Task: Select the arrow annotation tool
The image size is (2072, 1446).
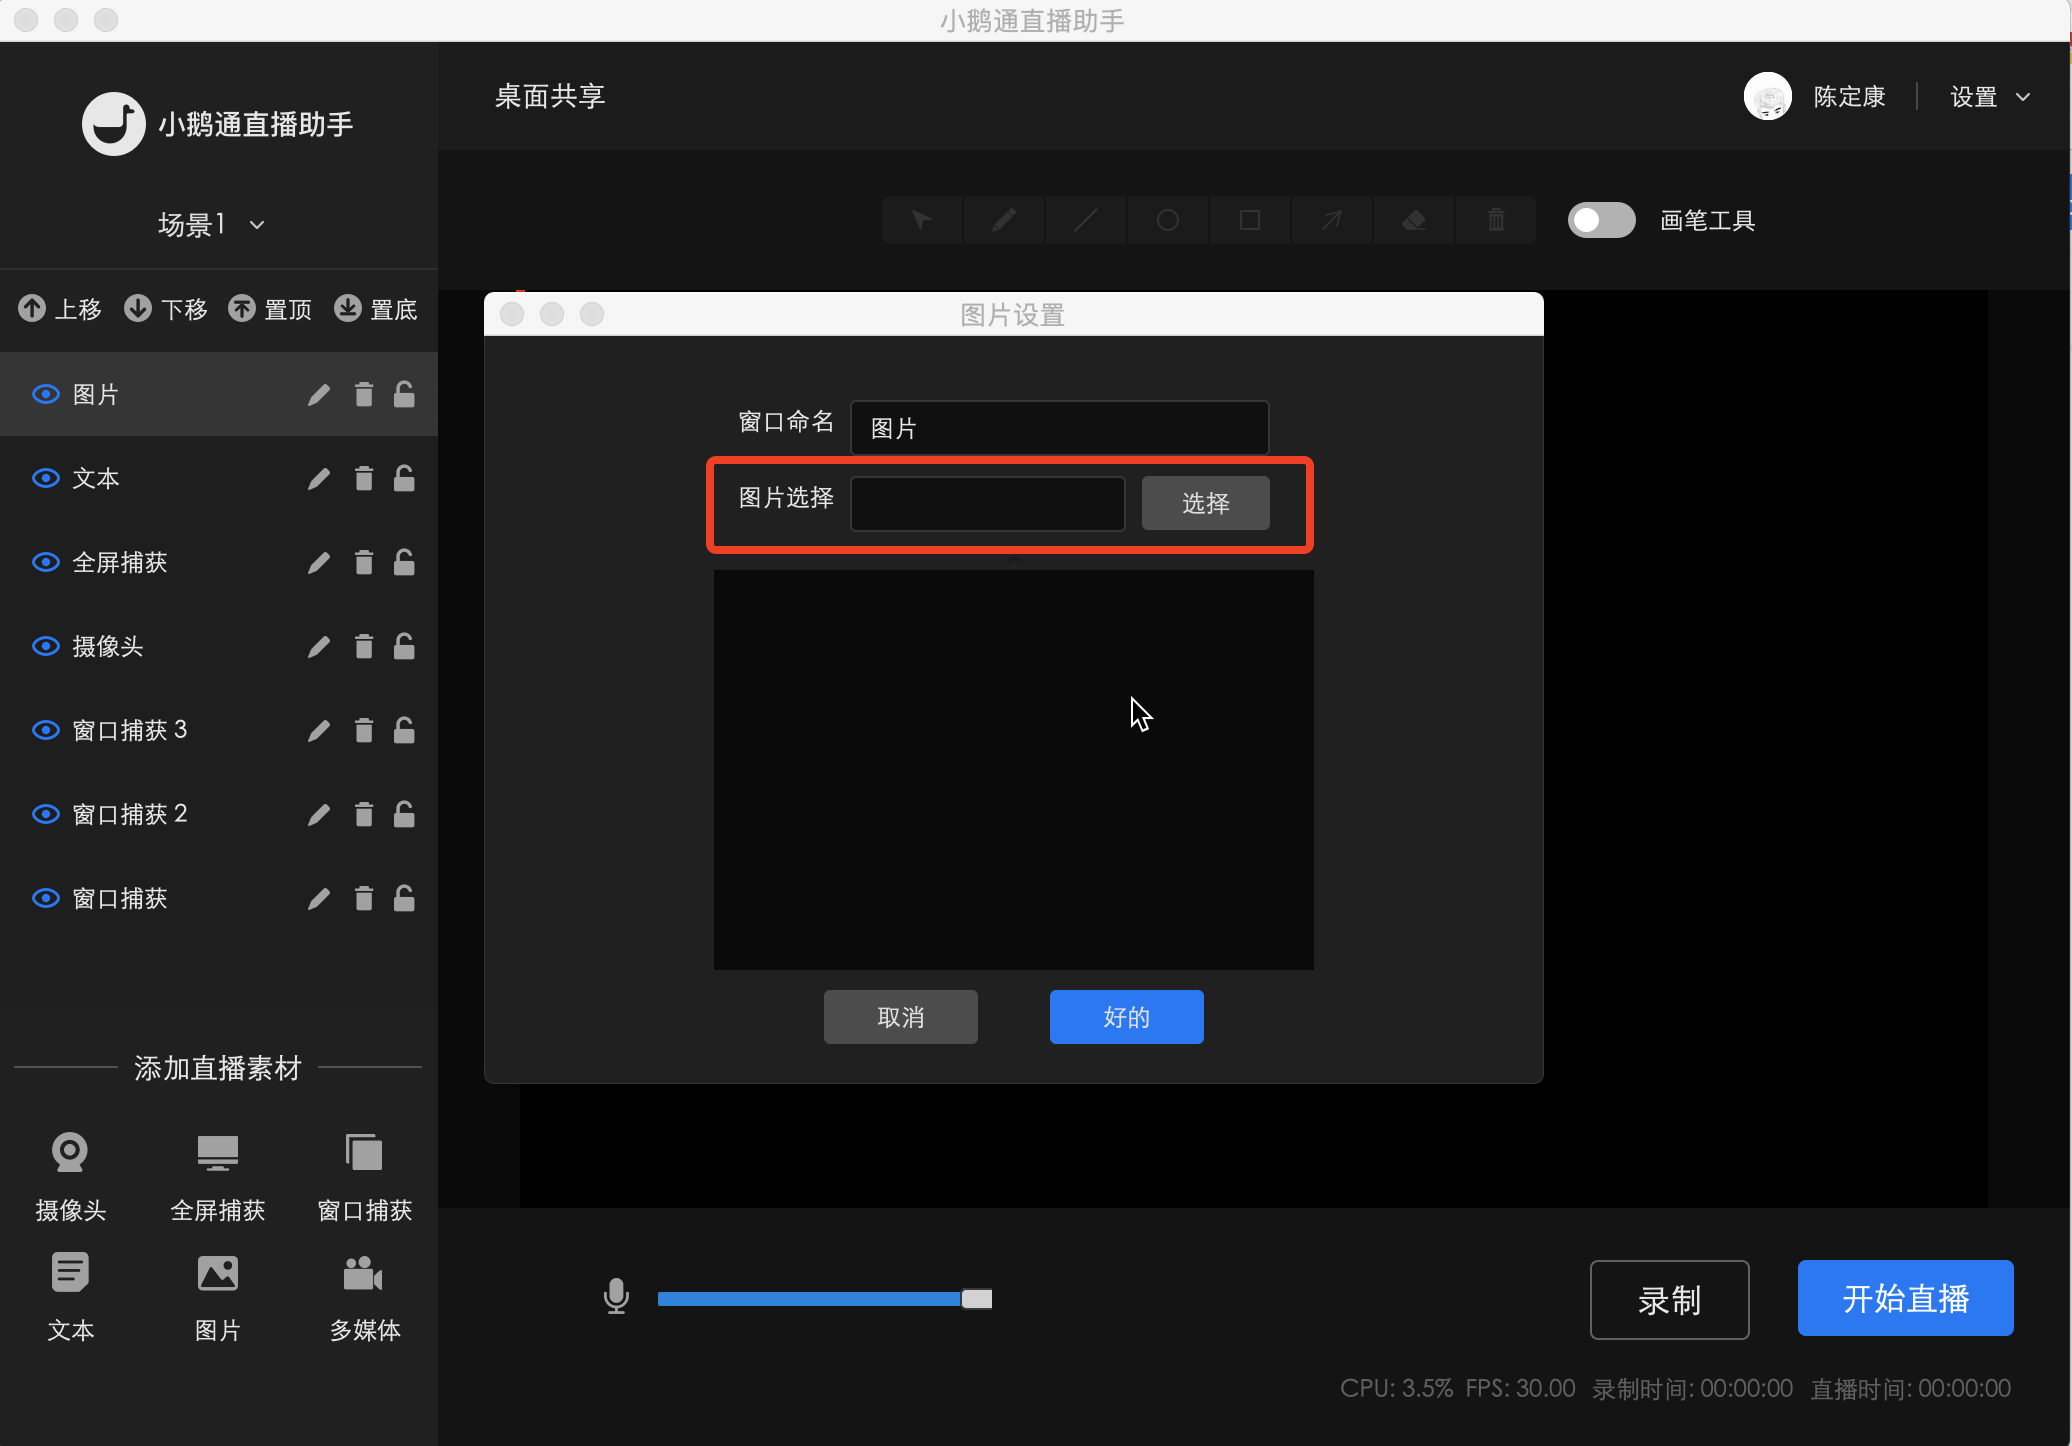Action: (x=1331, y=220)
